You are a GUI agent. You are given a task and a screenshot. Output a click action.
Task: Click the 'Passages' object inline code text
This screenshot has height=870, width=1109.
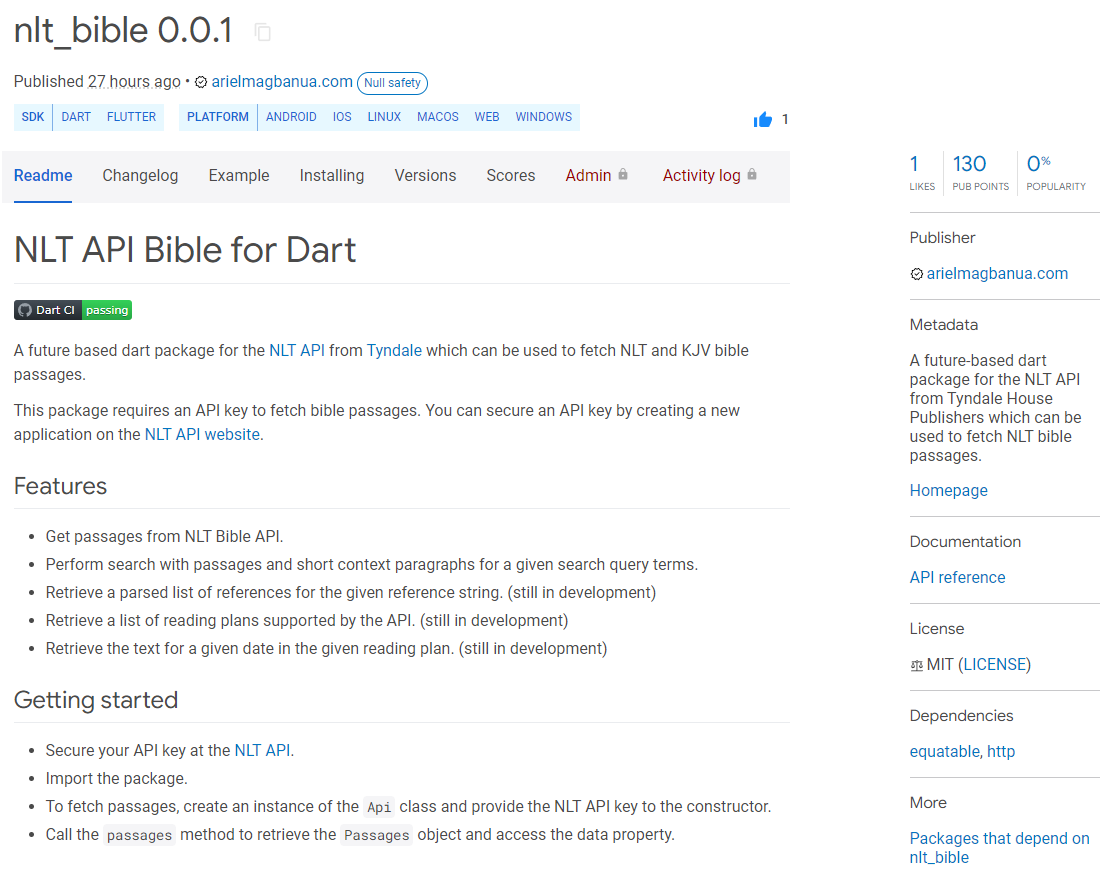tap(376, 836)
